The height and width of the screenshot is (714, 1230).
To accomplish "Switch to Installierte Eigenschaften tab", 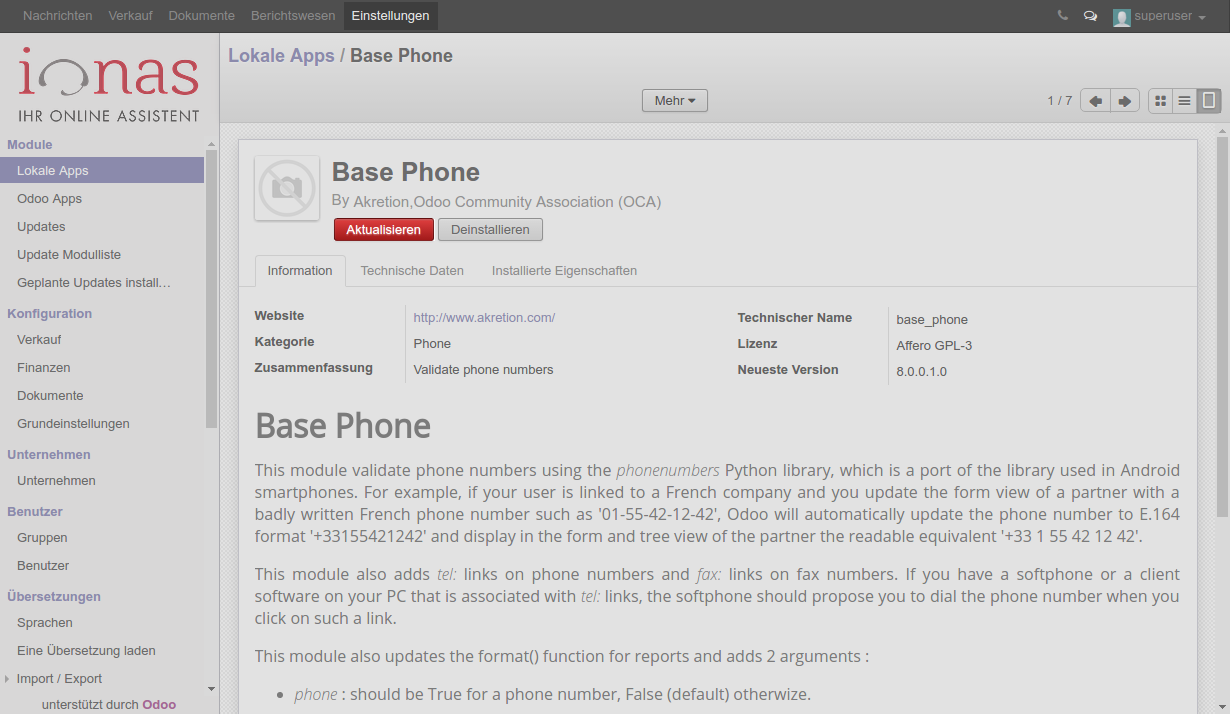I will pos(564,271).
